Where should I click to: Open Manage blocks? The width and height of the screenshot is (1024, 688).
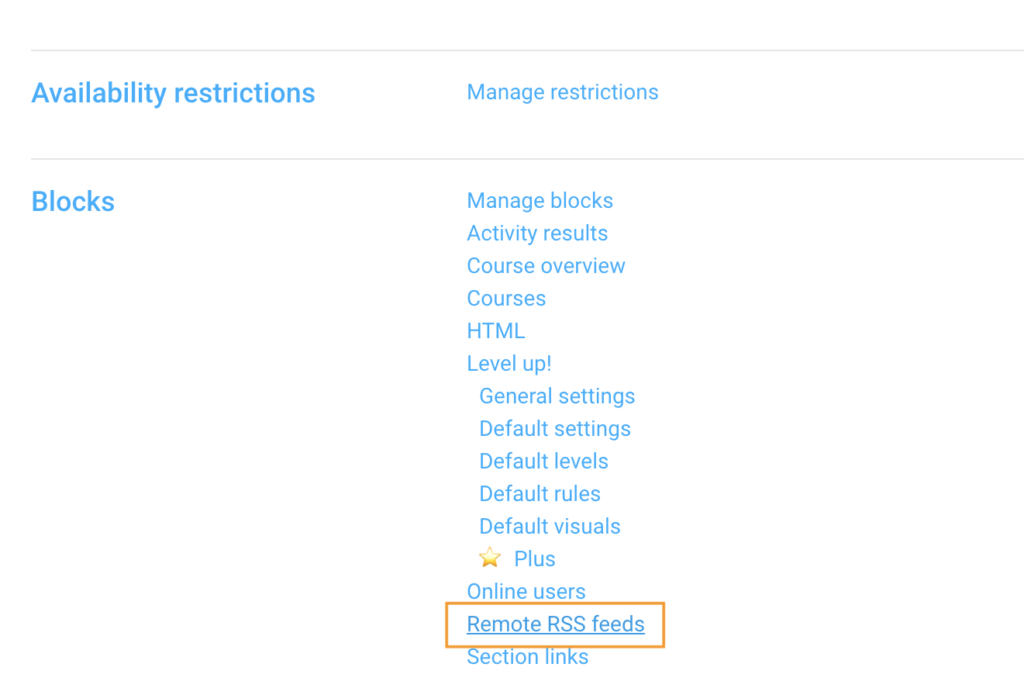[540, 200]
